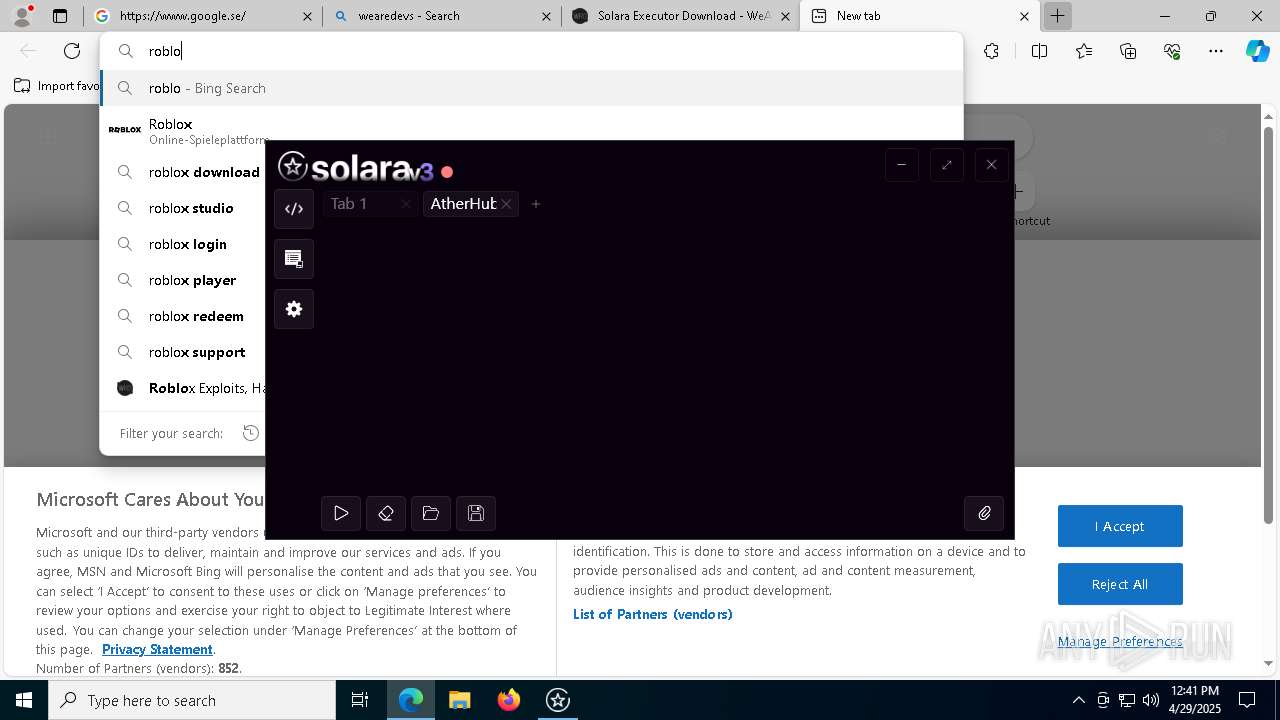Refresh the Edge page
The width and height of the screenshot is (1280, 720).
coord(72,51)
